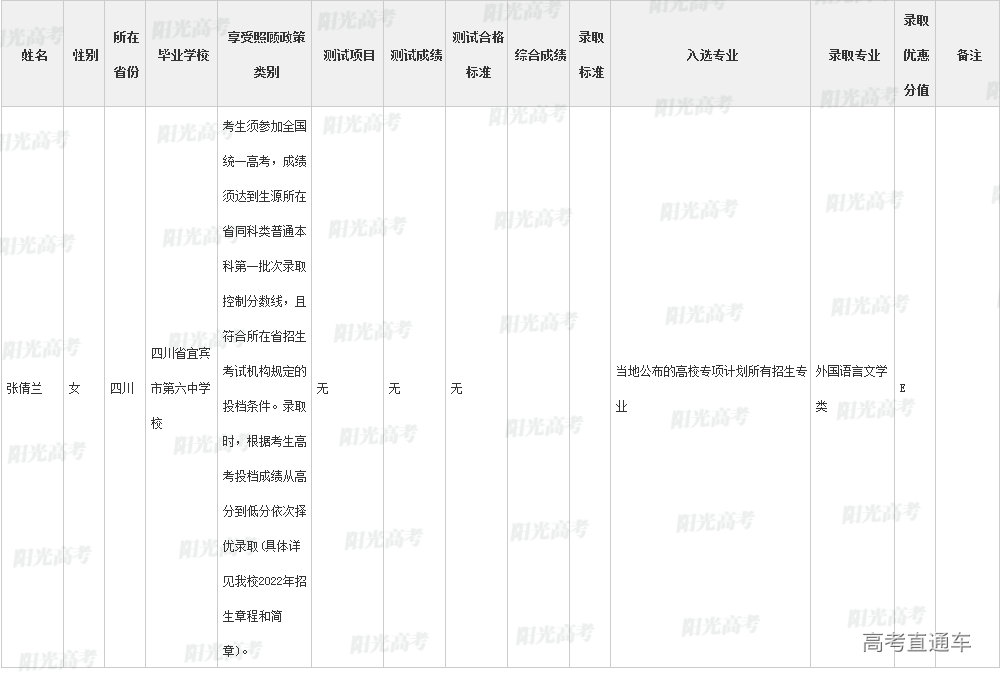This screenshot has height=682, width=1000.
Task: Click the 高考直通车 watermark label
Action: pos(916,643)
